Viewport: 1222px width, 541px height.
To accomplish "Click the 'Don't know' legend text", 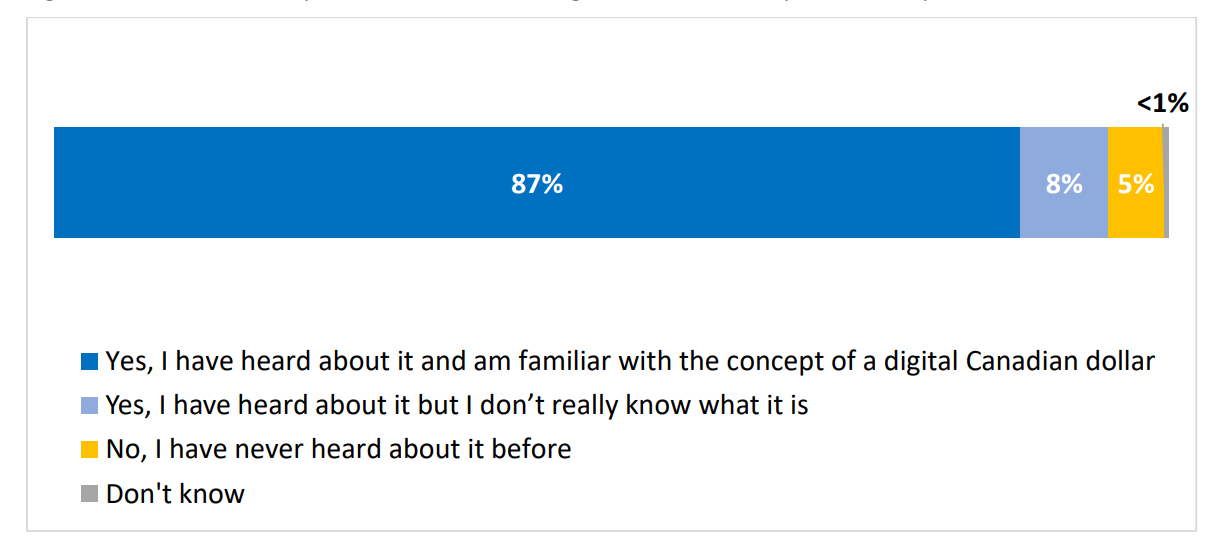I will [x=175, y=493].
